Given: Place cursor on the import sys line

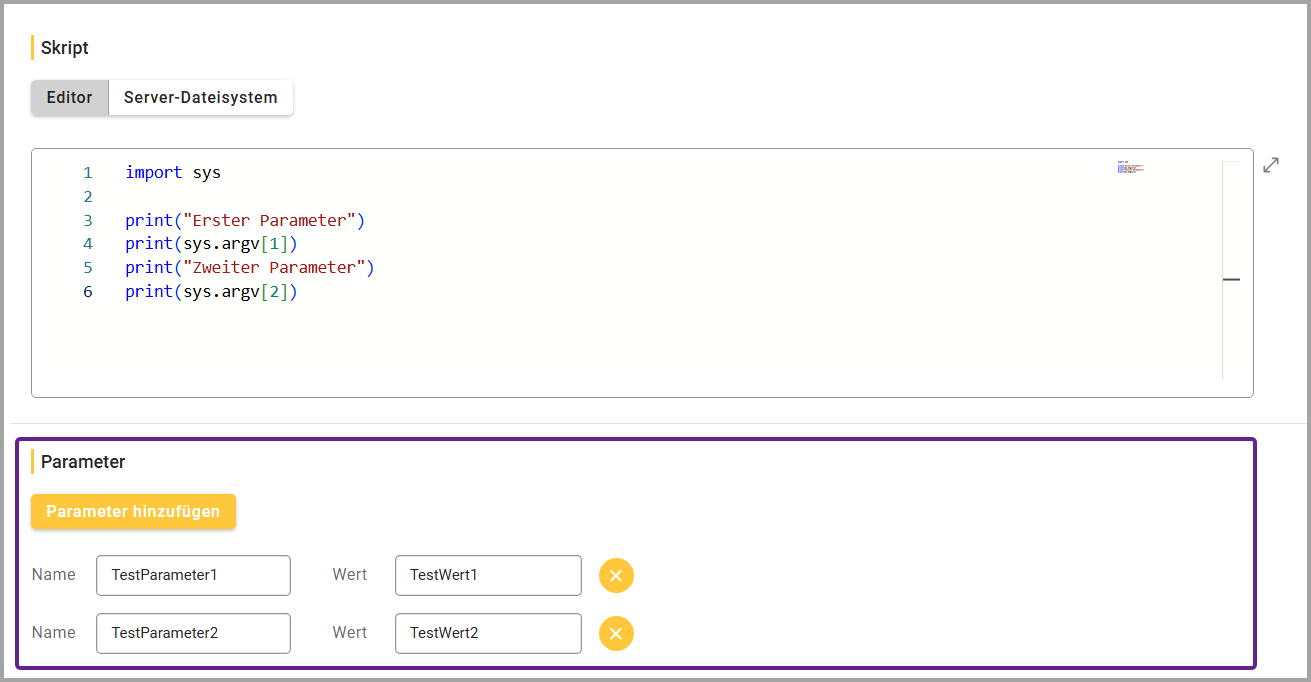Looking at the screenshot, I should coord(173,173).
